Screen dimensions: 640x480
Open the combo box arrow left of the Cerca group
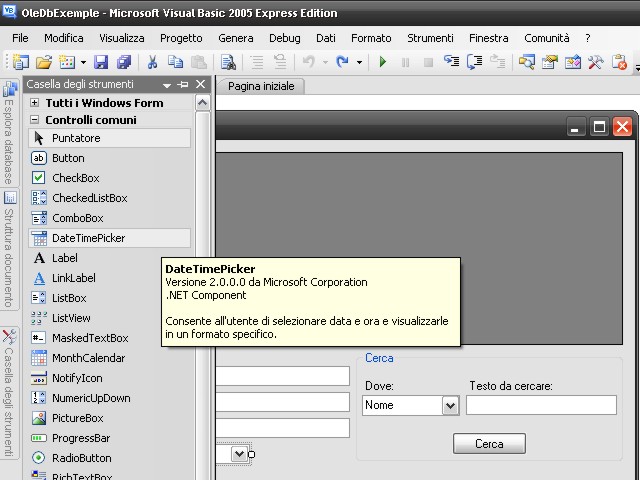click(x=240, y=454)
